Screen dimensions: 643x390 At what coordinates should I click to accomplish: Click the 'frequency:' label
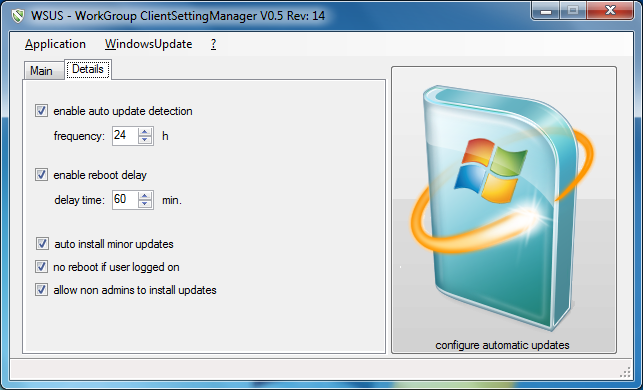[x=79, y=136]
